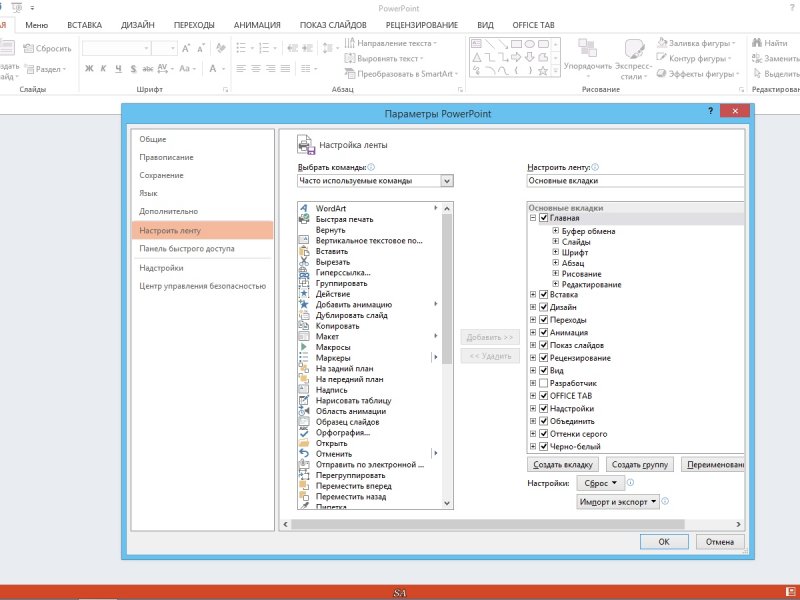
Task: Click the font name input box
Action: point(116,48)
